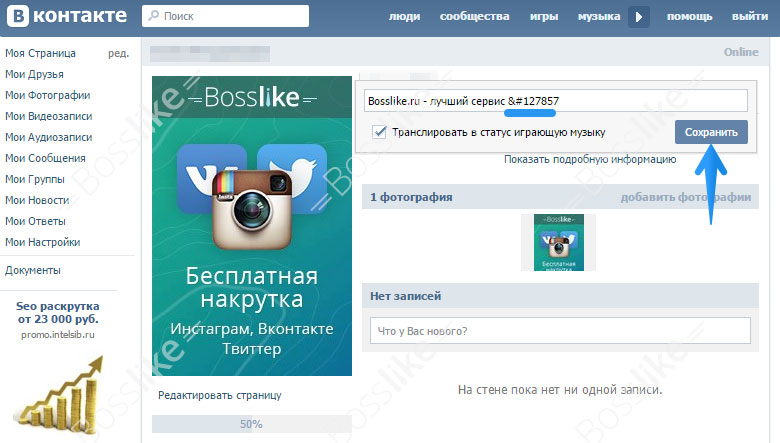Click the magnifier icon in the search box
This screenshot has height=443, width=780.
(154, 16)
